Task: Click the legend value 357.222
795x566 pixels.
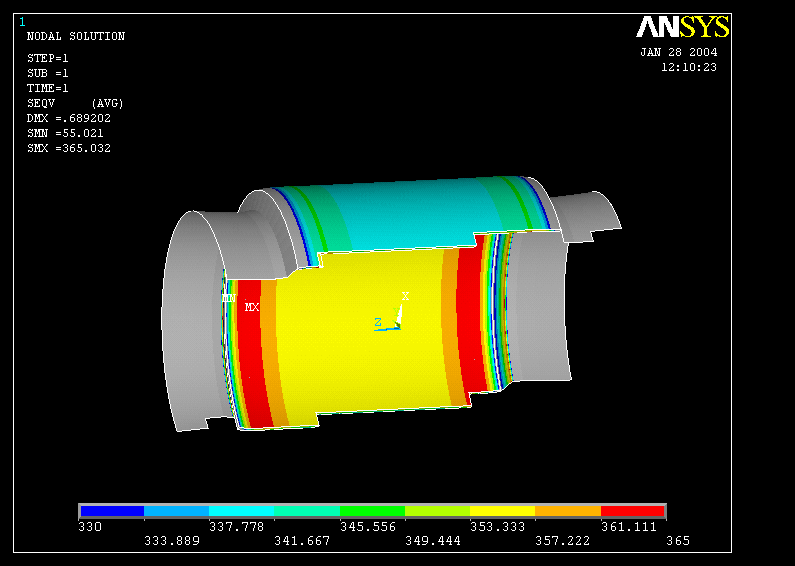Action: (x=563, y=541)
